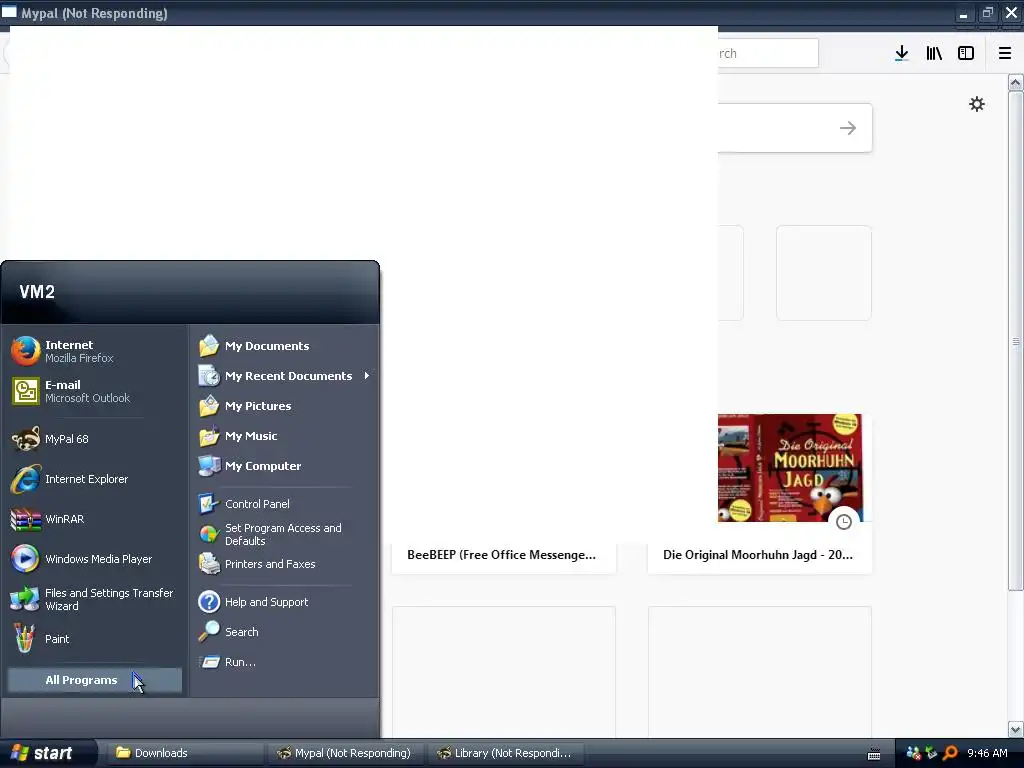Open My Computer
1024x768 pixels.
coord(284,466)
